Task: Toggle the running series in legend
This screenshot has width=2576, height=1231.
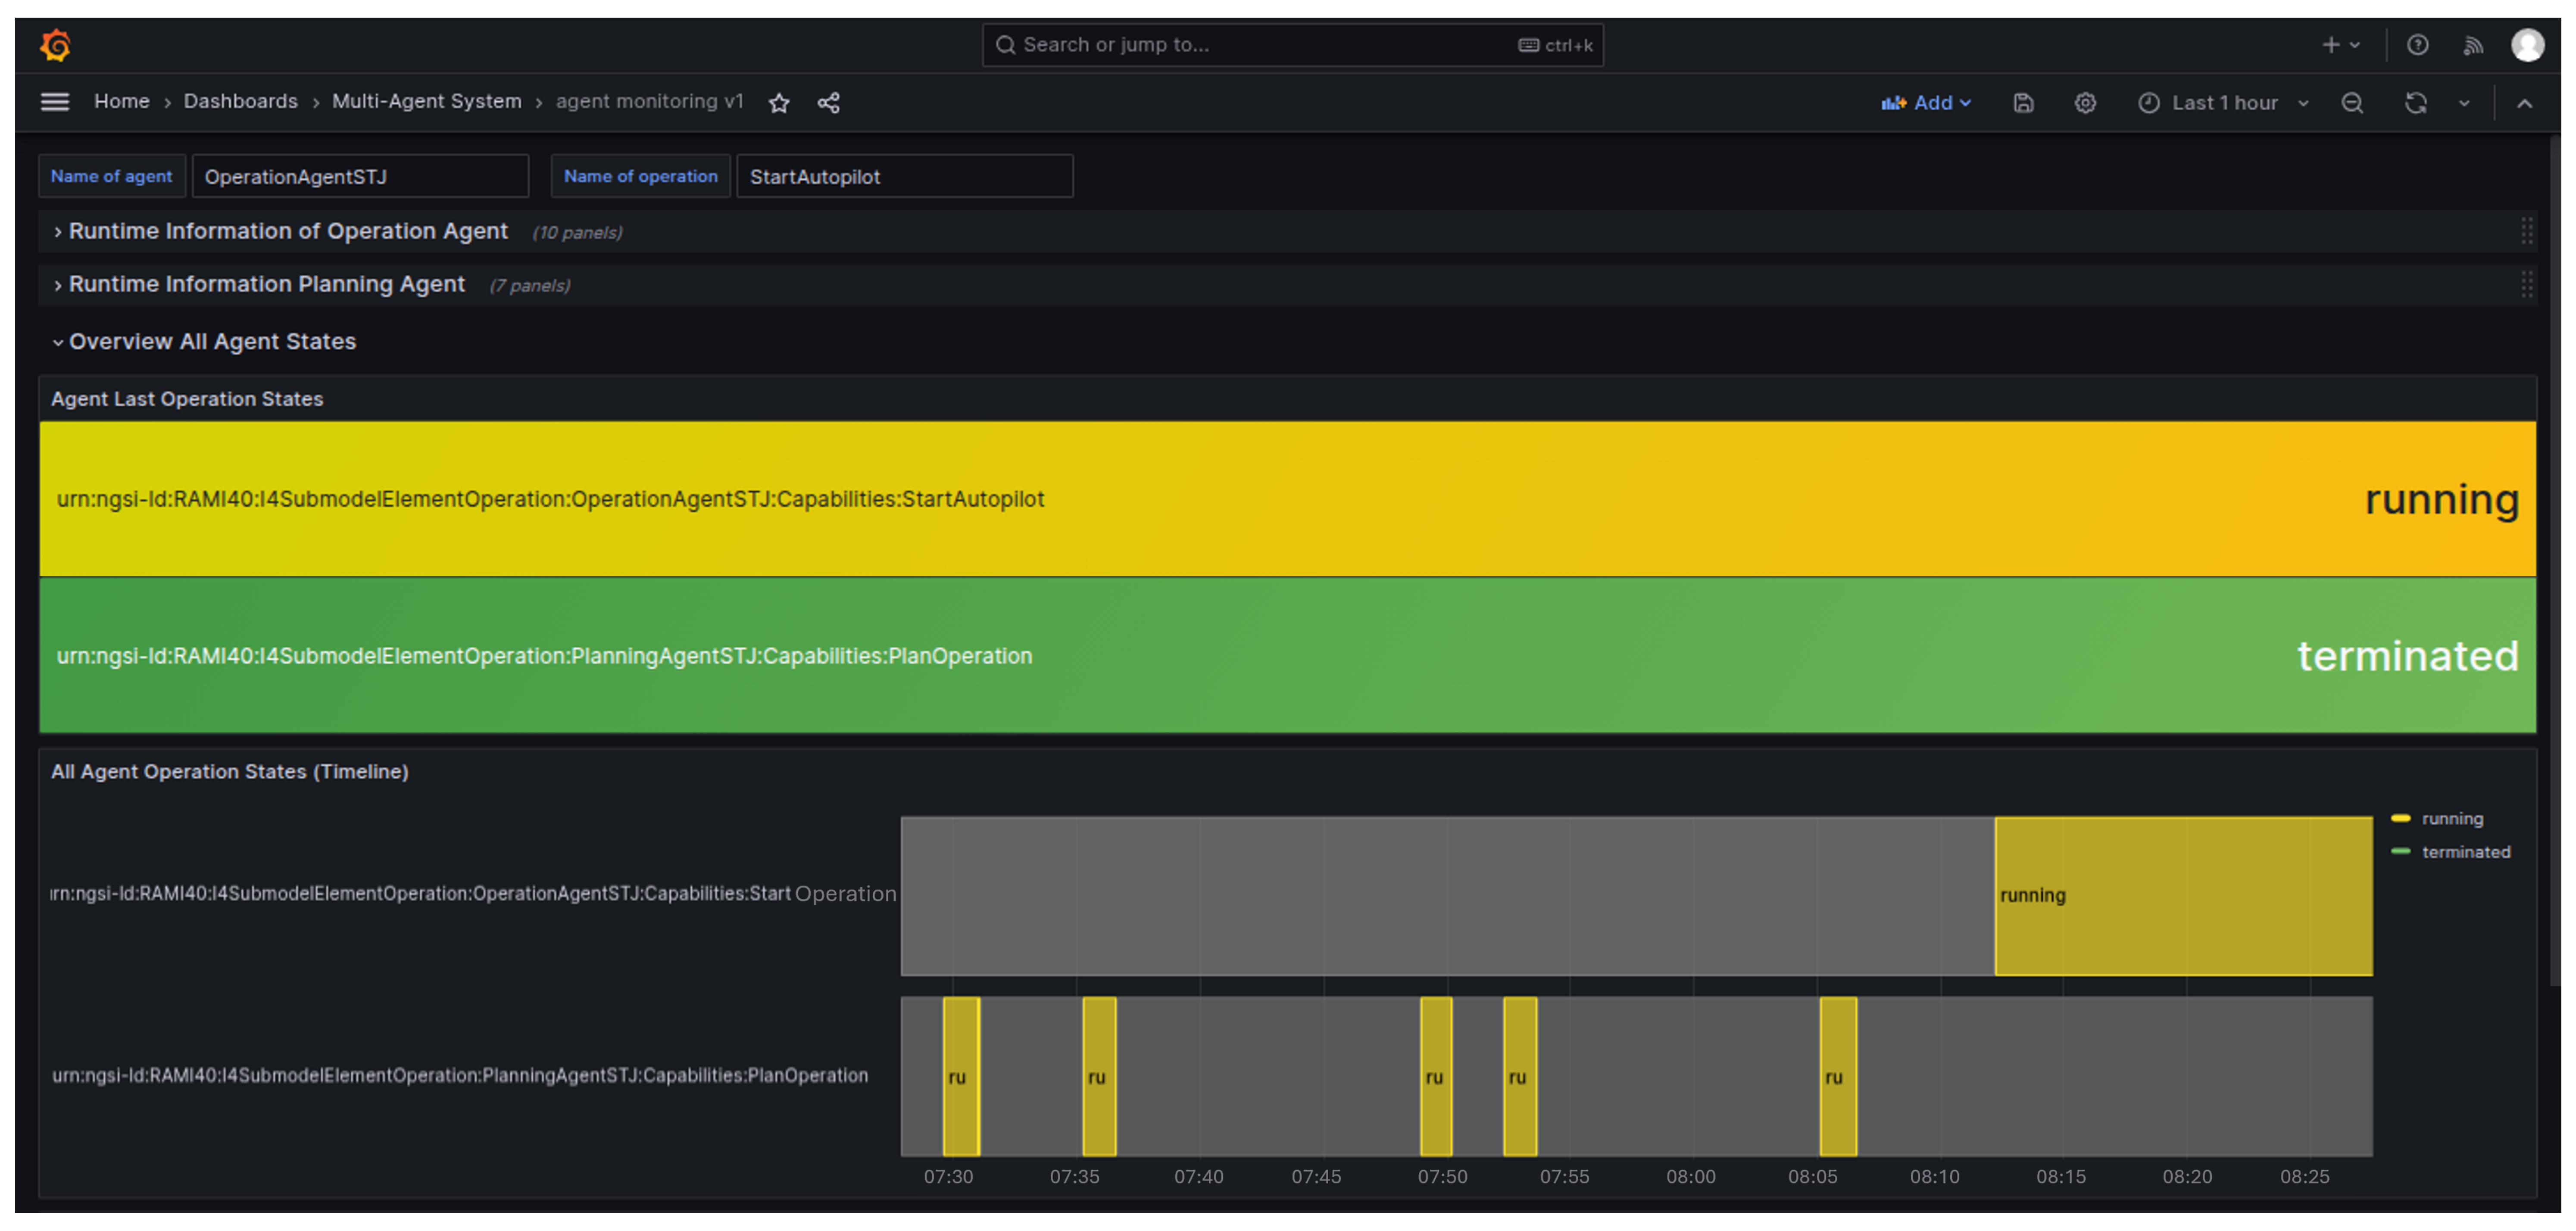Action: (x=2451, y=819)
